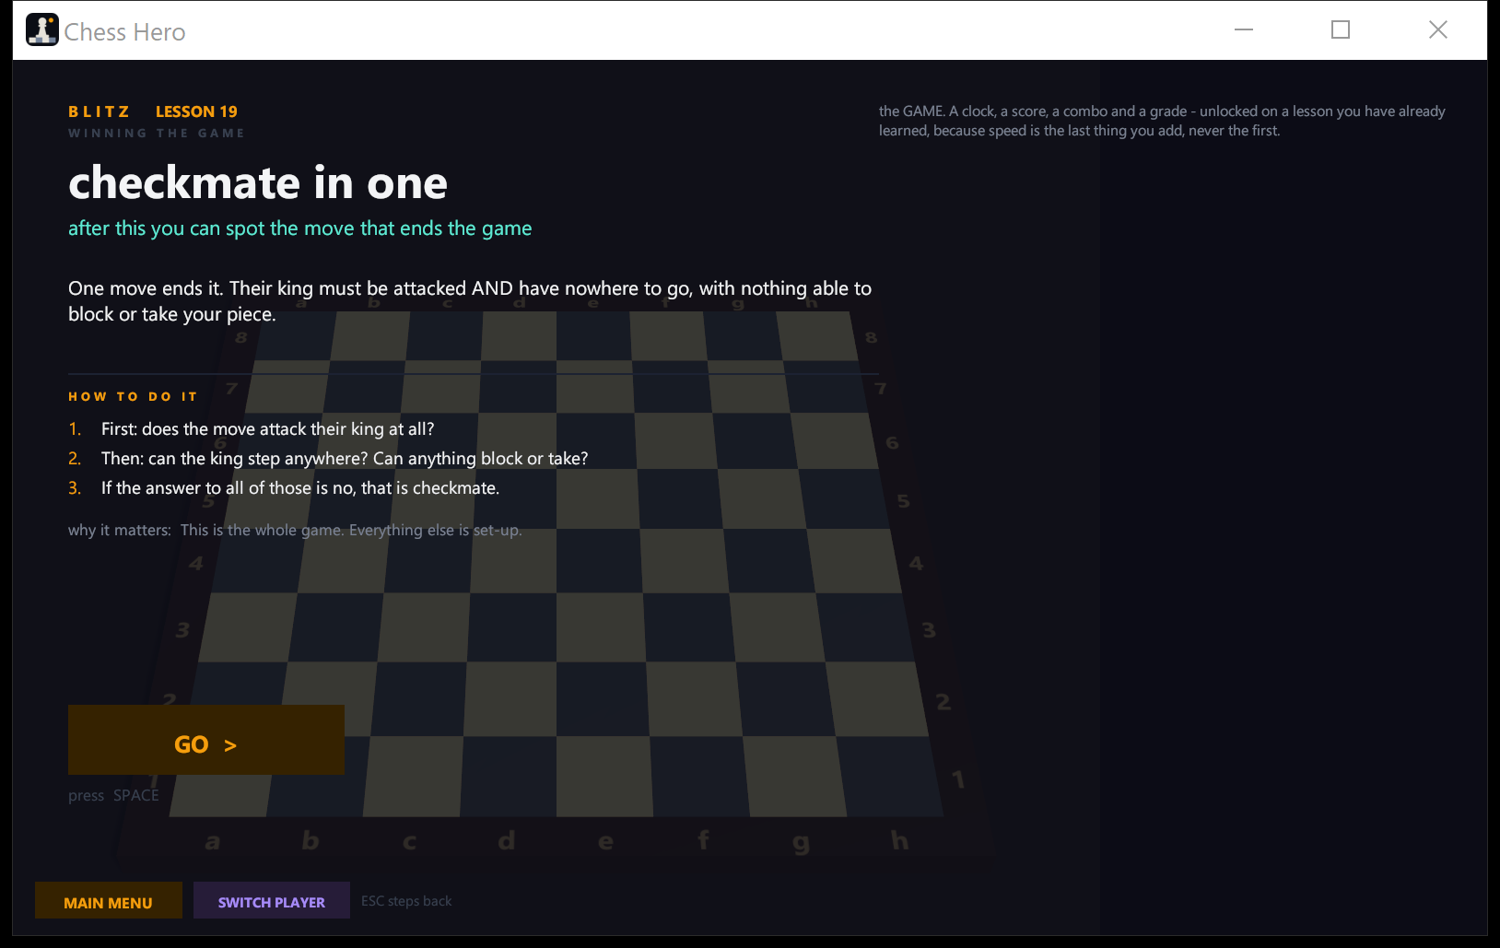Click the 'HOW TO DO IT' header
The height and width of the screenshot is (948, 1500).
coord(133,397)
